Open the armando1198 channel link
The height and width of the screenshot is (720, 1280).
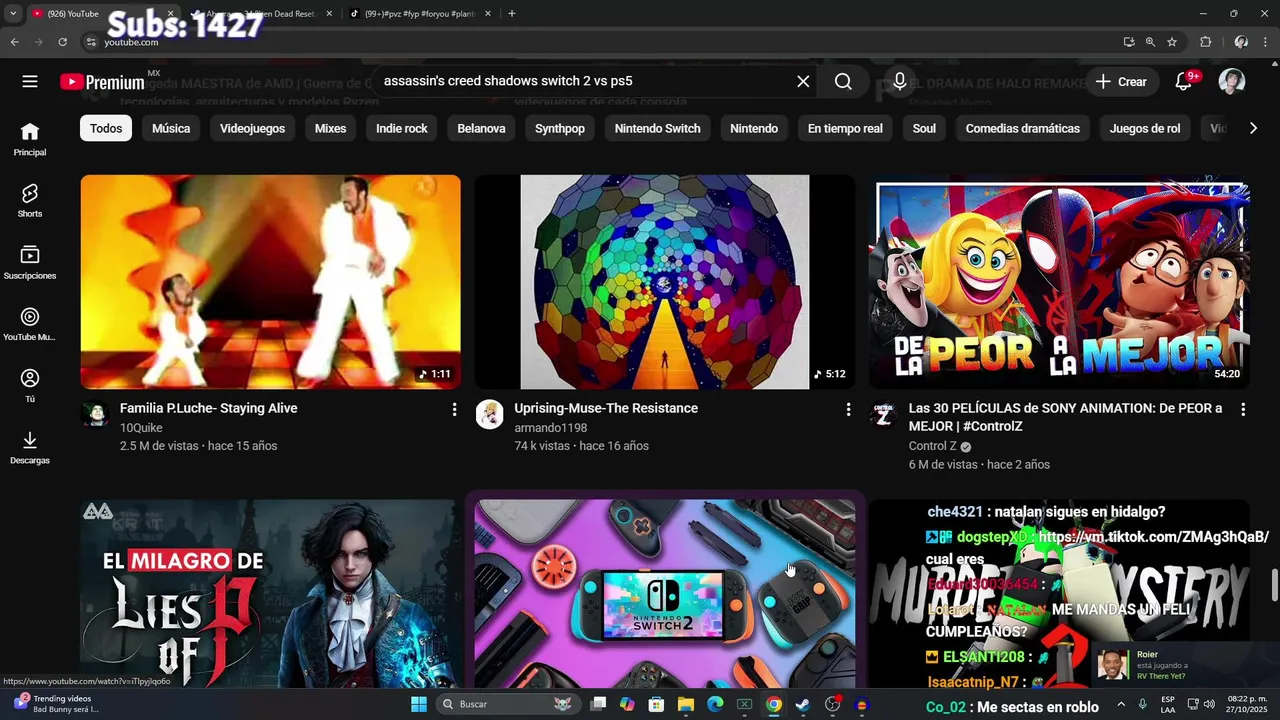[x=550, y=428]
